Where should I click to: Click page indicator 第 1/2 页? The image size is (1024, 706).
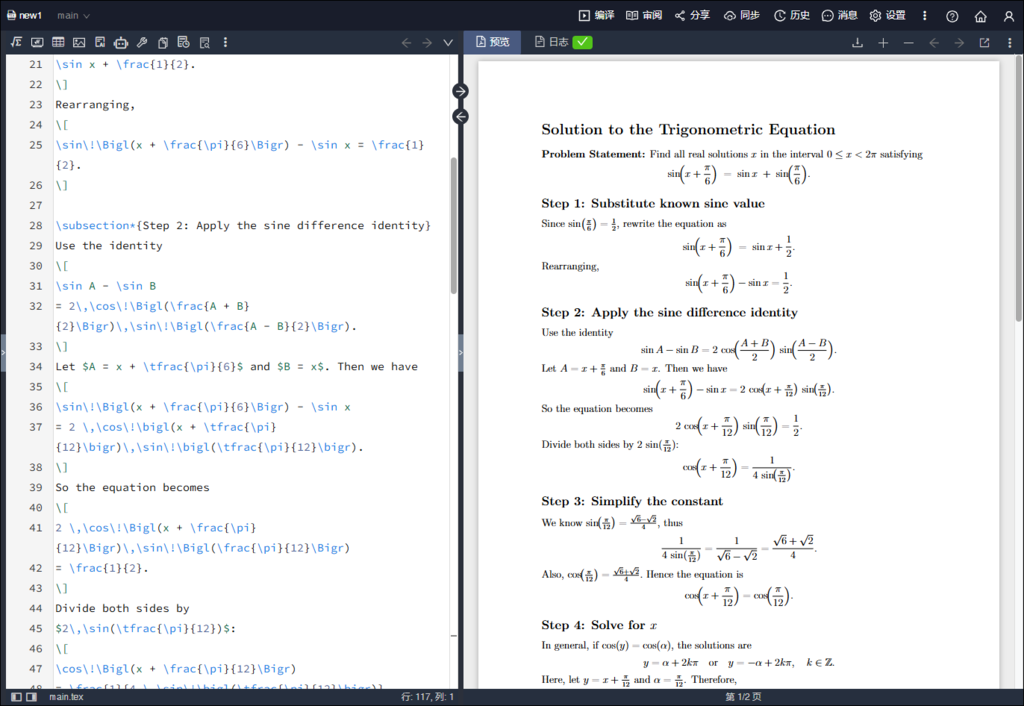coord(743,697)
